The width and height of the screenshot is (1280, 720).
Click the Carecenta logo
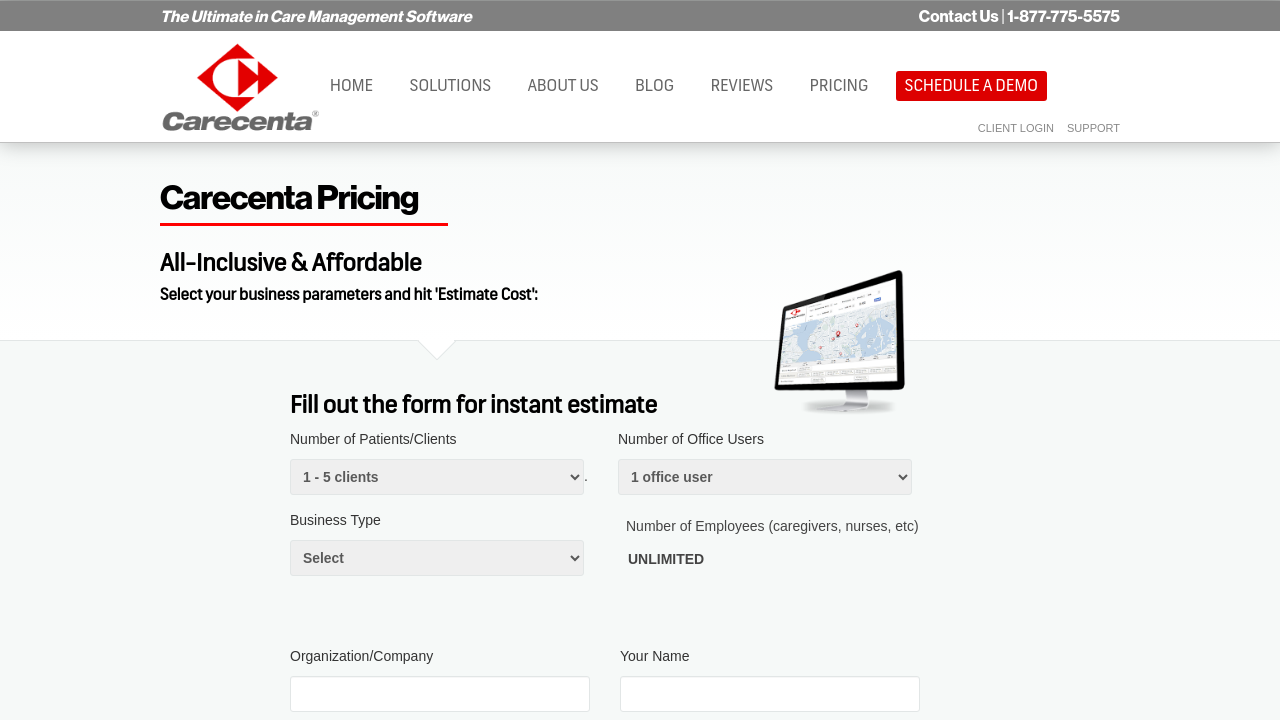pyautogui.click(x=240, y=87)
